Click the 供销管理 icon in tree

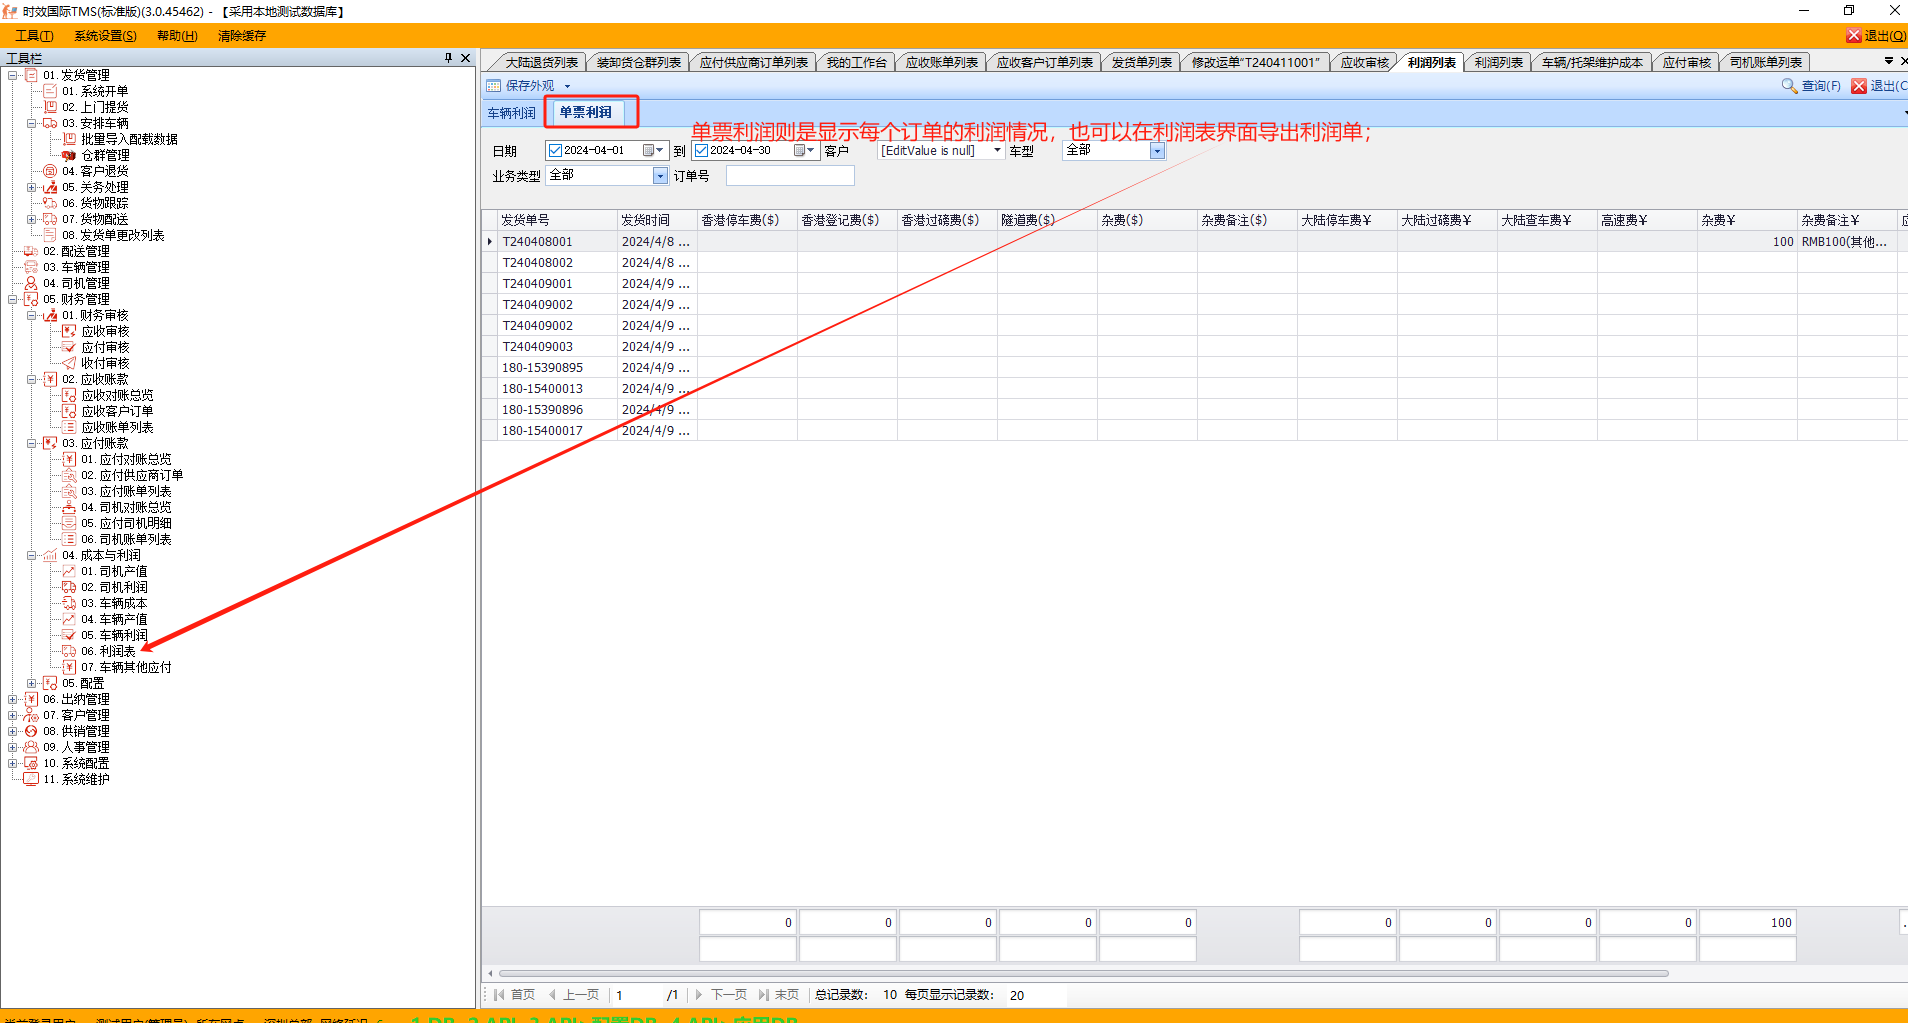tap(31, 731)
